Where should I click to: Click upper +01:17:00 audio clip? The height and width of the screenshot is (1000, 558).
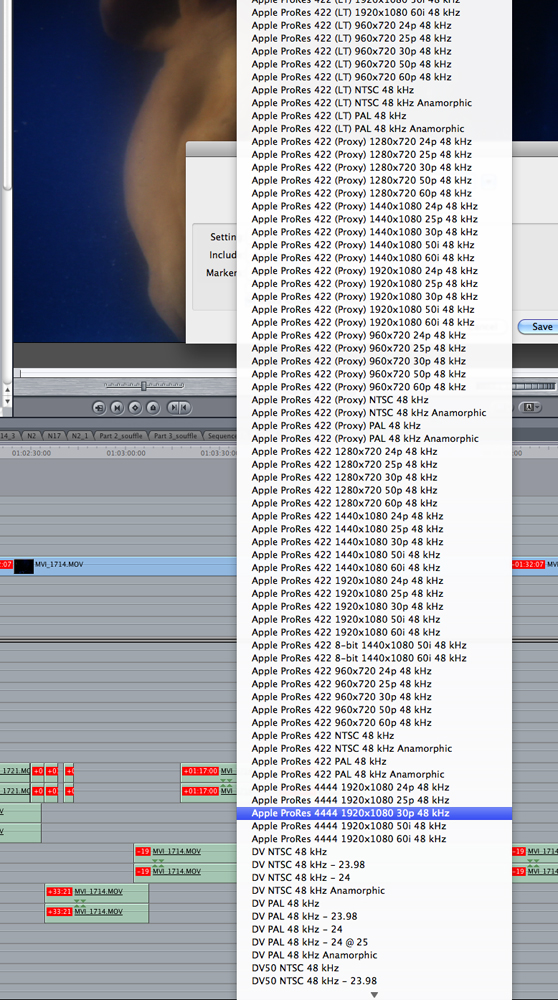click(209, 771)
